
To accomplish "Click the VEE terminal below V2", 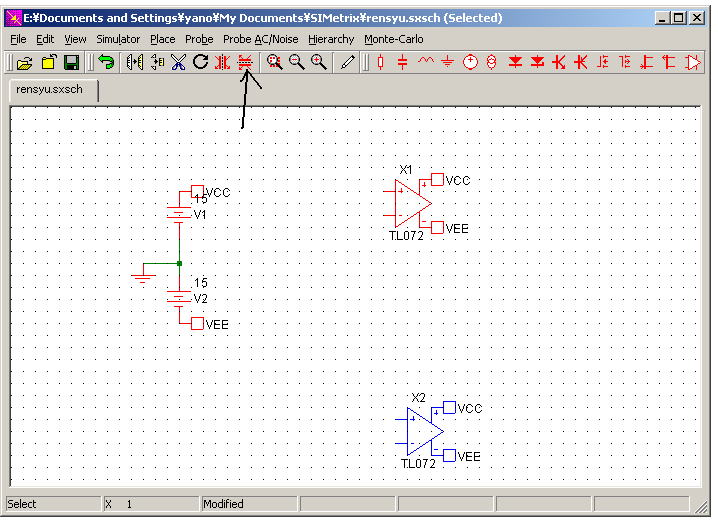I will click(197, 323).
